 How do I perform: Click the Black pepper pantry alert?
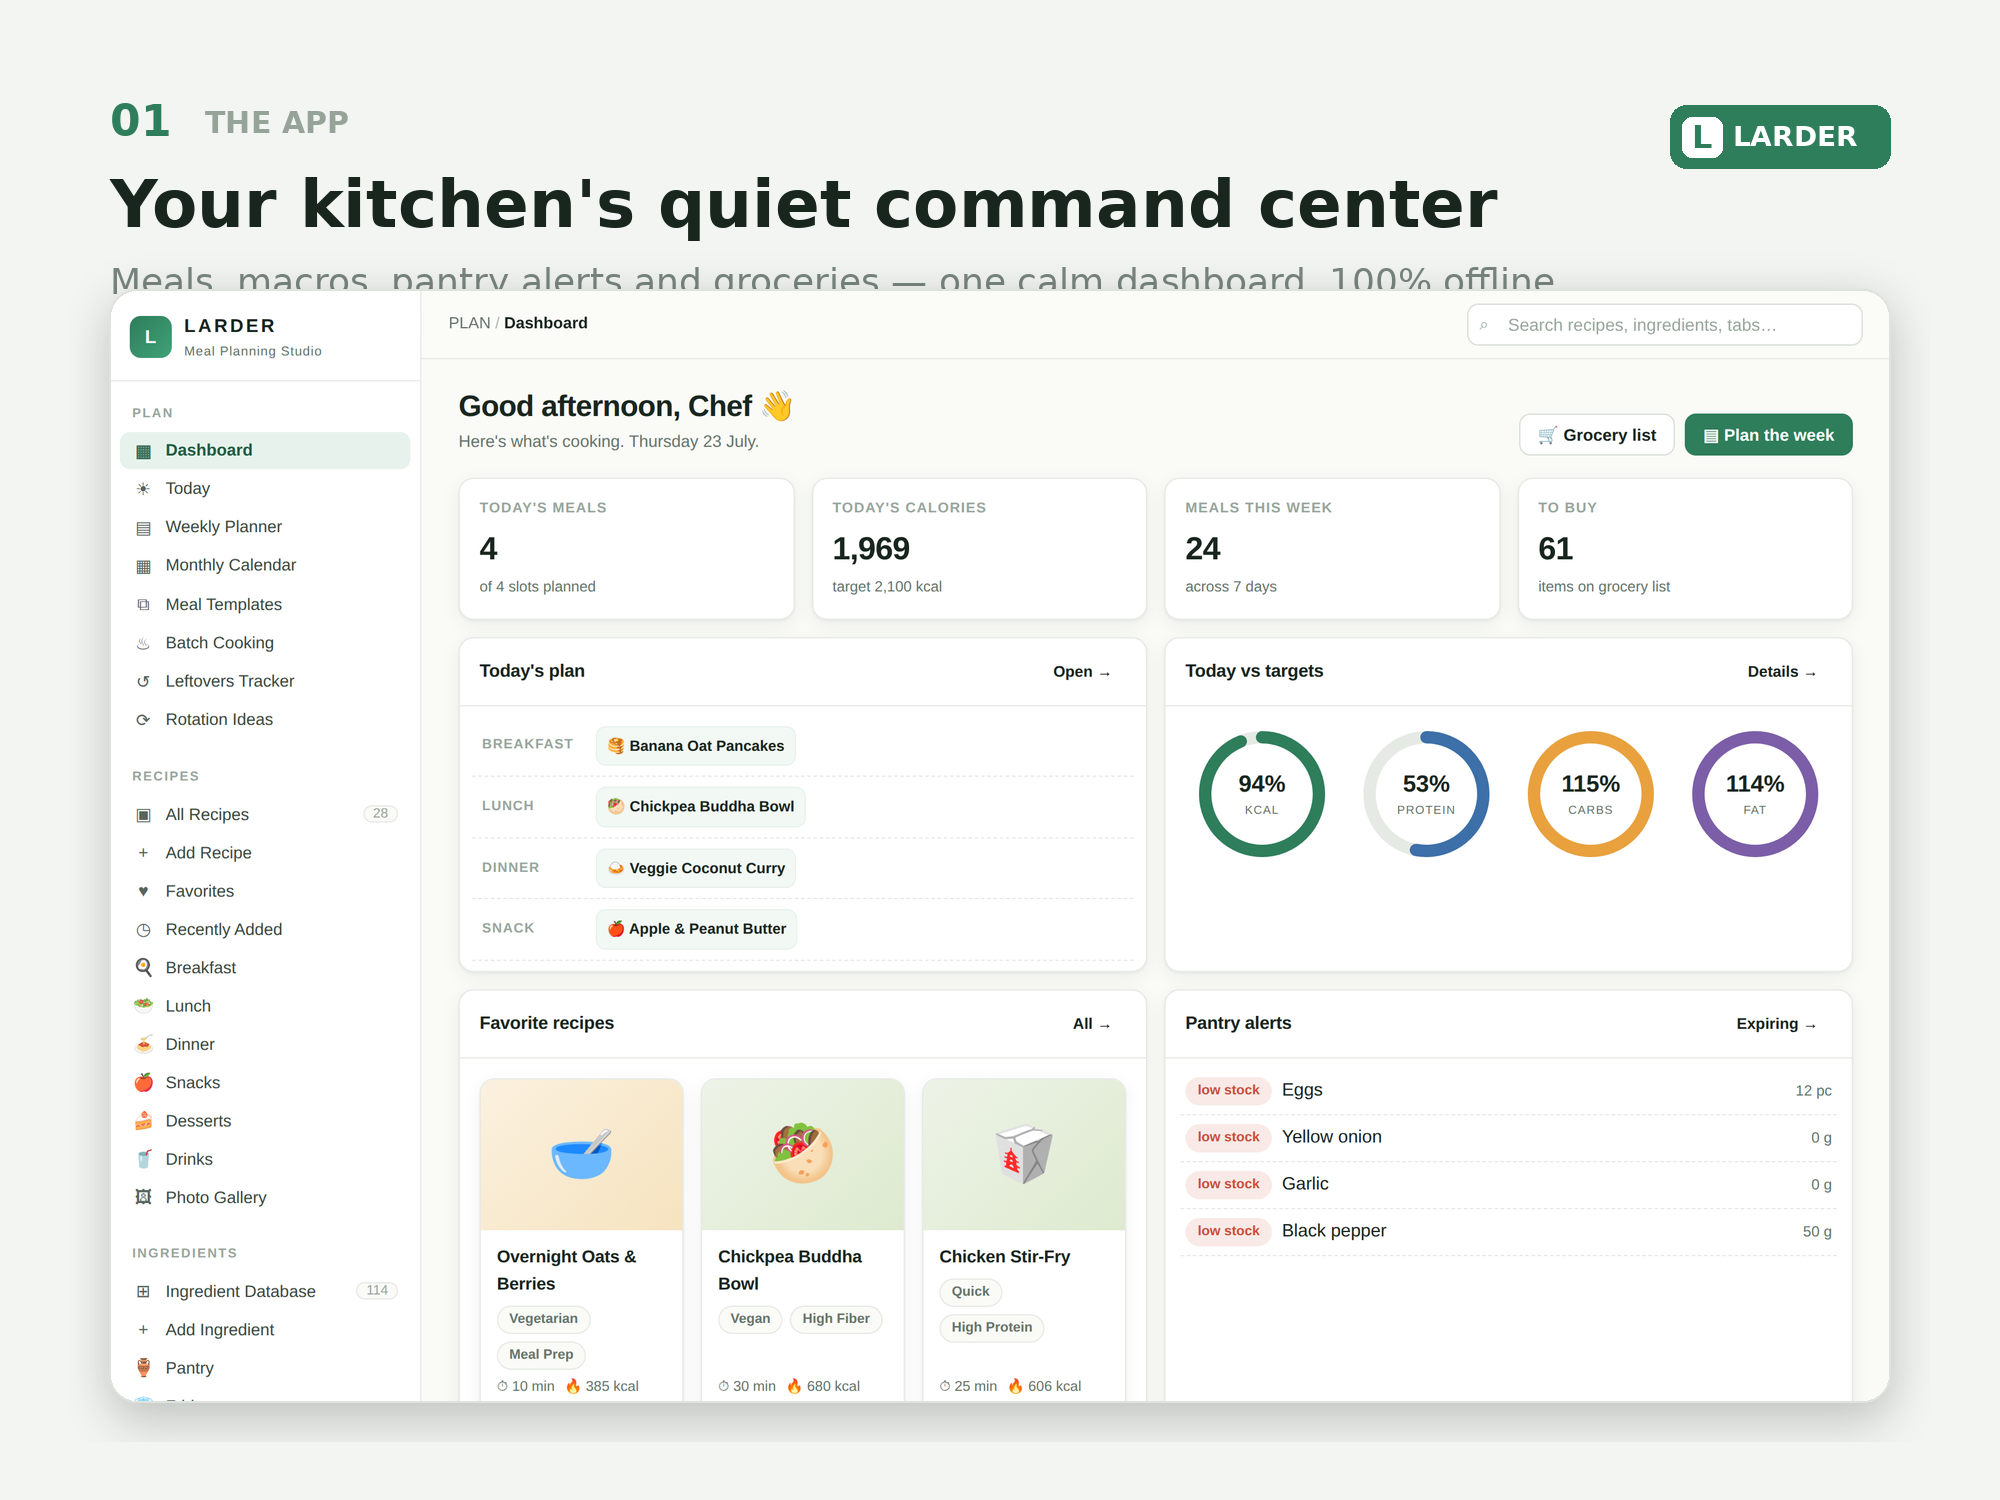(x=1508, y=1231)
